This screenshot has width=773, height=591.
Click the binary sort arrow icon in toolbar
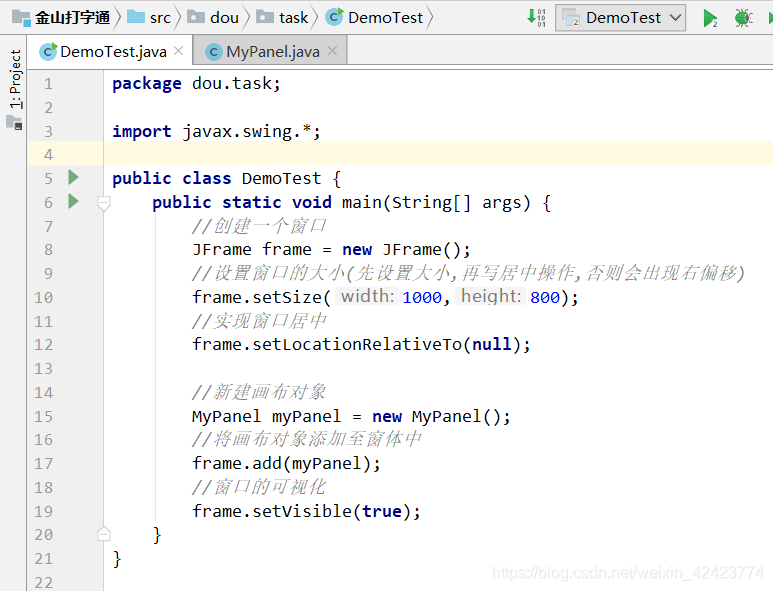(x=536, y=18)
